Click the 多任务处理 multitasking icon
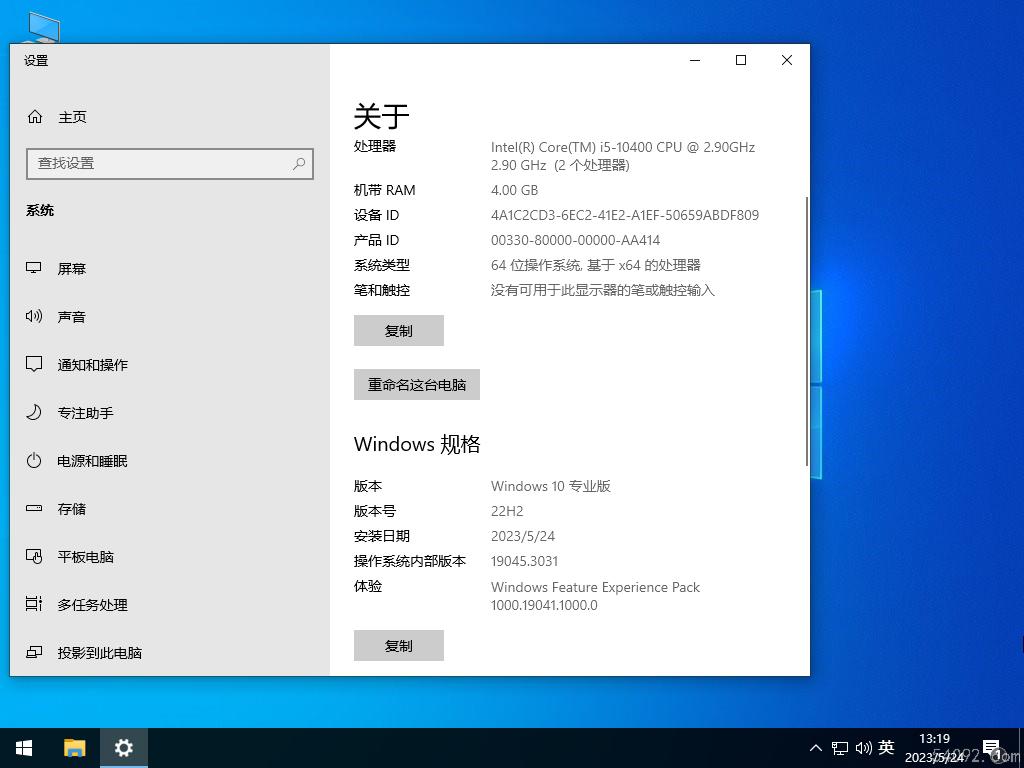The image size is (1024, 768). tap(34, 604)
